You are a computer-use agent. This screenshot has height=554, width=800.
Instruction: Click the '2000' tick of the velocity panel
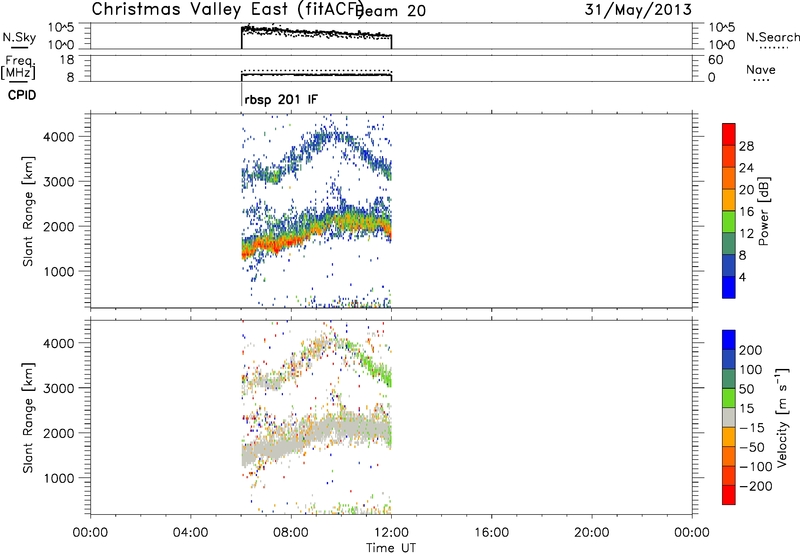click(x=58, y=433)
